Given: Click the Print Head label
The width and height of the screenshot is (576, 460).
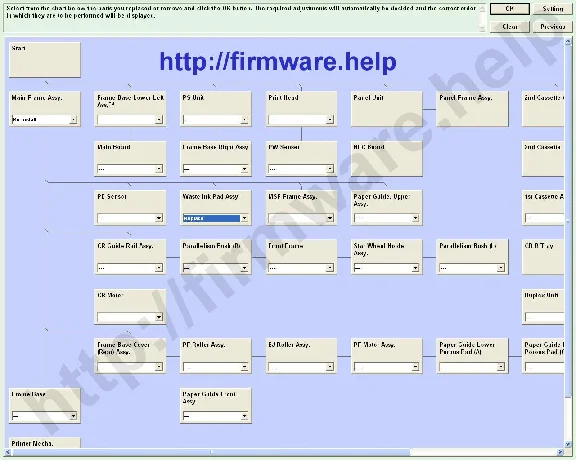Looking at the screenshot, I should (x=283, y=98).
